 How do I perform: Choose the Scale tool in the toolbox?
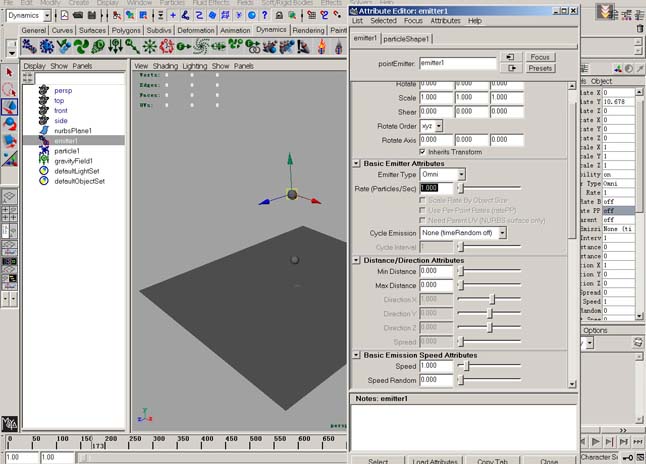click(x=9, y=141)
